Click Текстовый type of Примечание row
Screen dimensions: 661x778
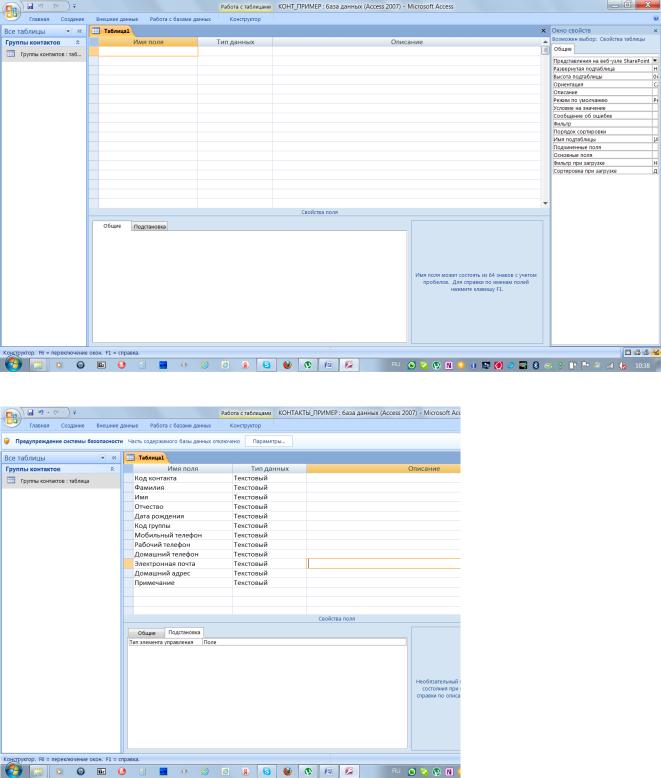pos(251,583)
